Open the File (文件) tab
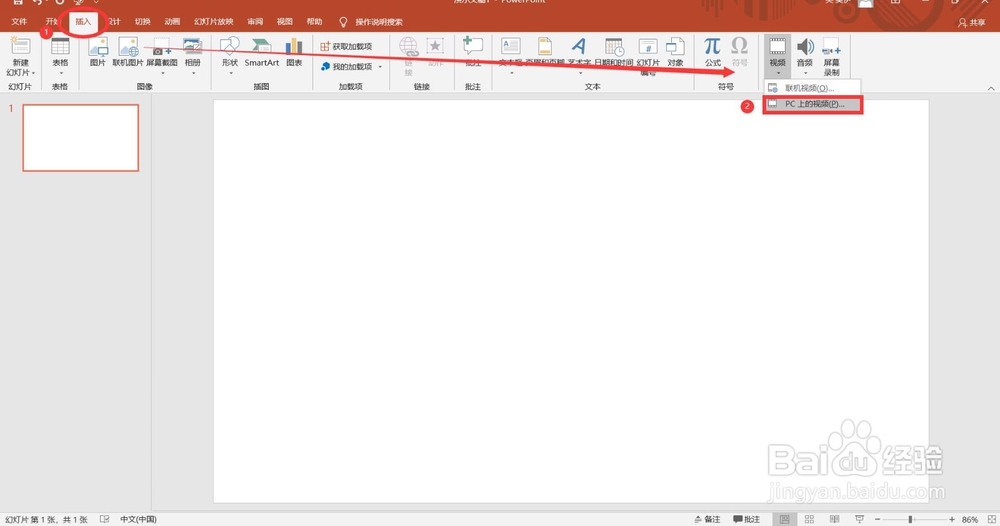 coord(19,22)
